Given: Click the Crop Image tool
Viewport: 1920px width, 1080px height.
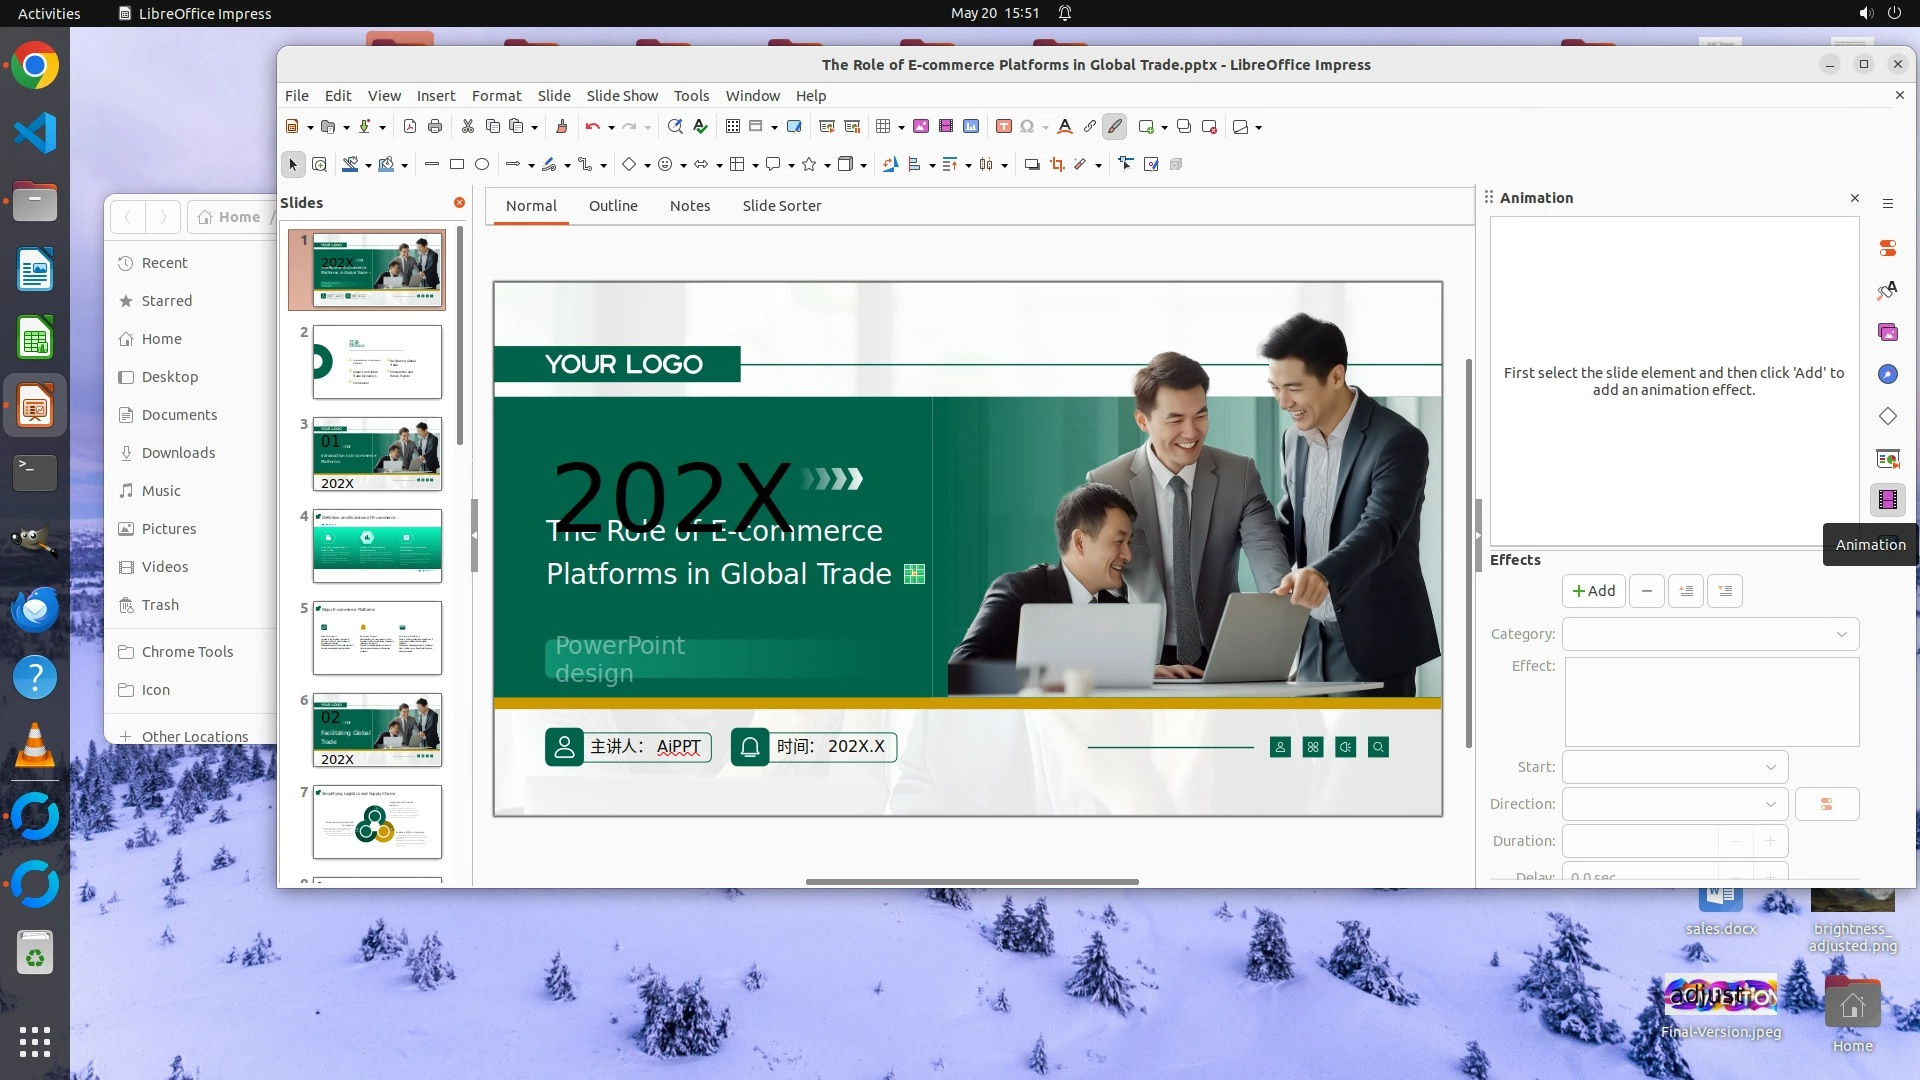Looking at the screenshot, I should (1057, 165).
